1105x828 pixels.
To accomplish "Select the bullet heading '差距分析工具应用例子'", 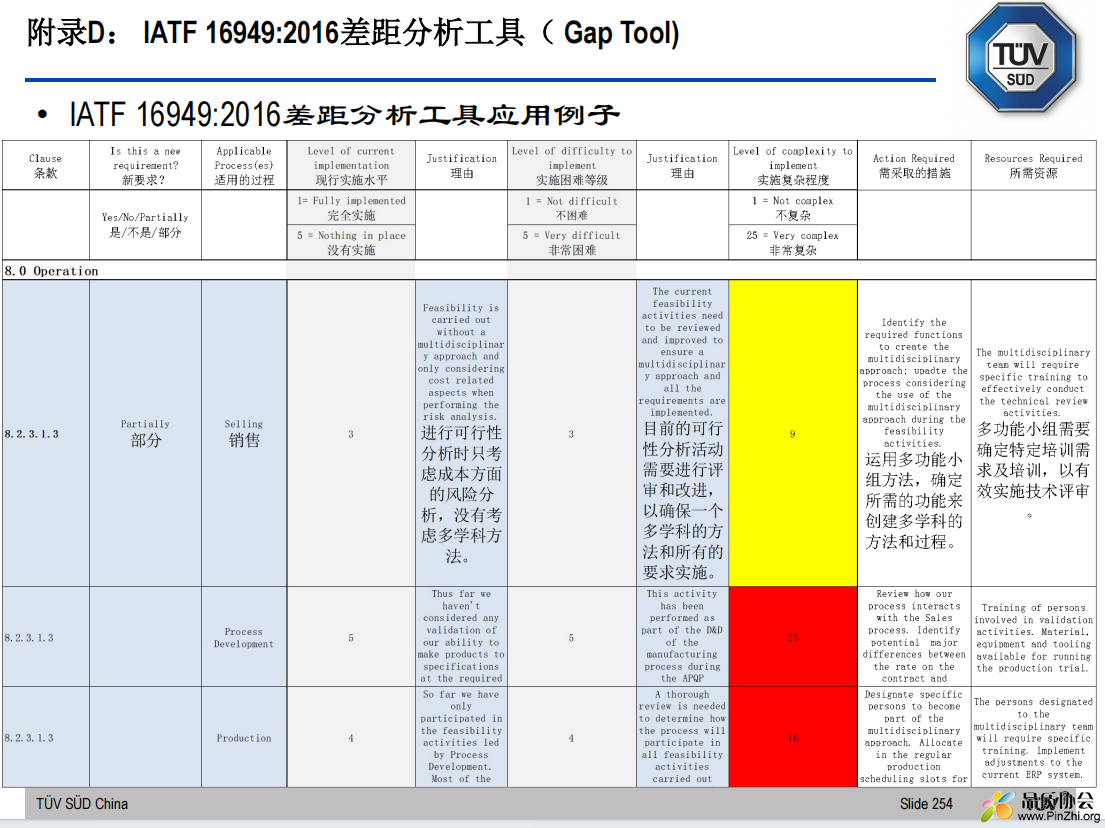I will [451, 114].
